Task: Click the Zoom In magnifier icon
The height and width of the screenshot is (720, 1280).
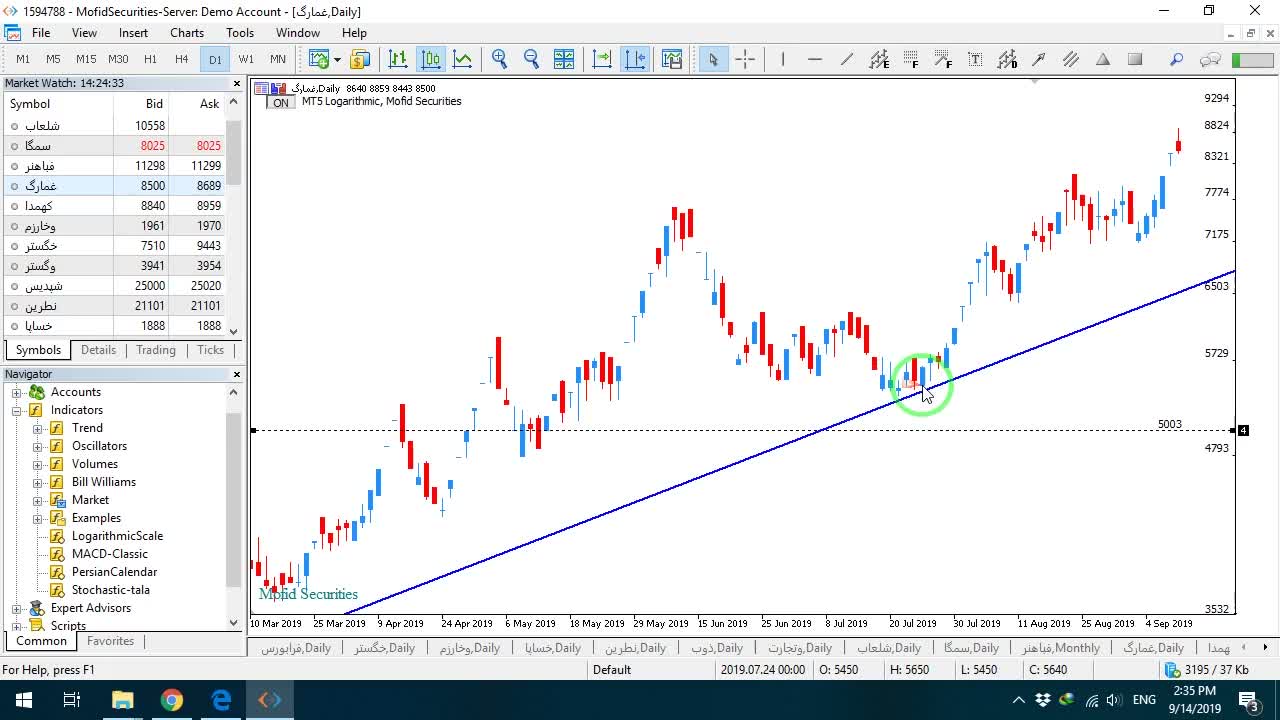Action: pos(499,59)
